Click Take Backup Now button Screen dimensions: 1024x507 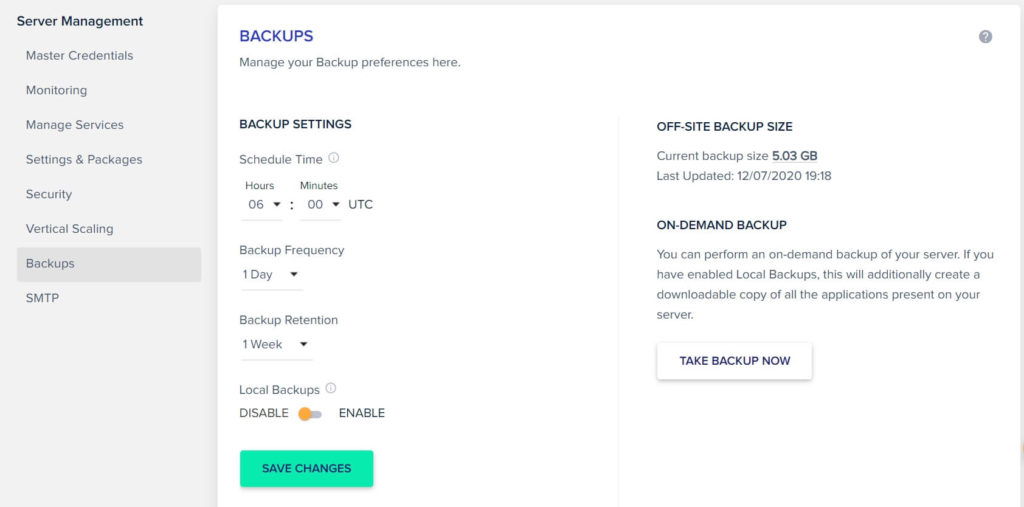(734, 361)
